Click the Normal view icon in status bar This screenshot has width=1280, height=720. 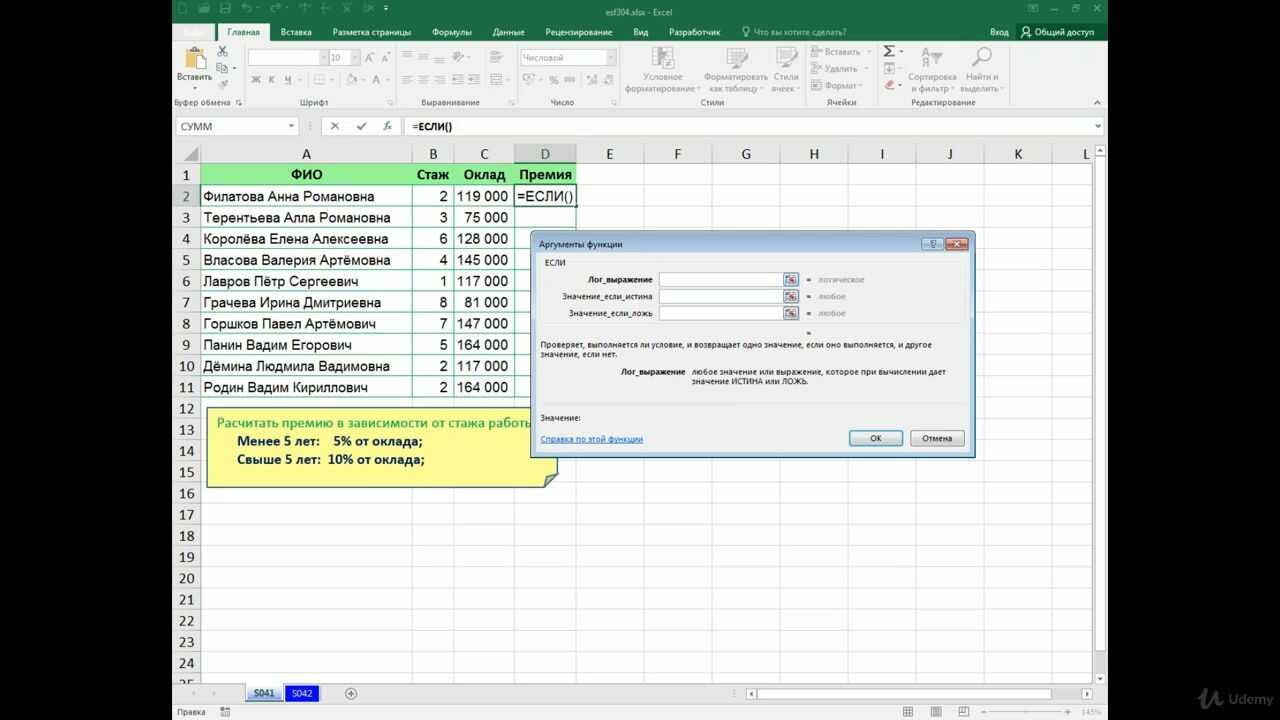pos(908,712)
